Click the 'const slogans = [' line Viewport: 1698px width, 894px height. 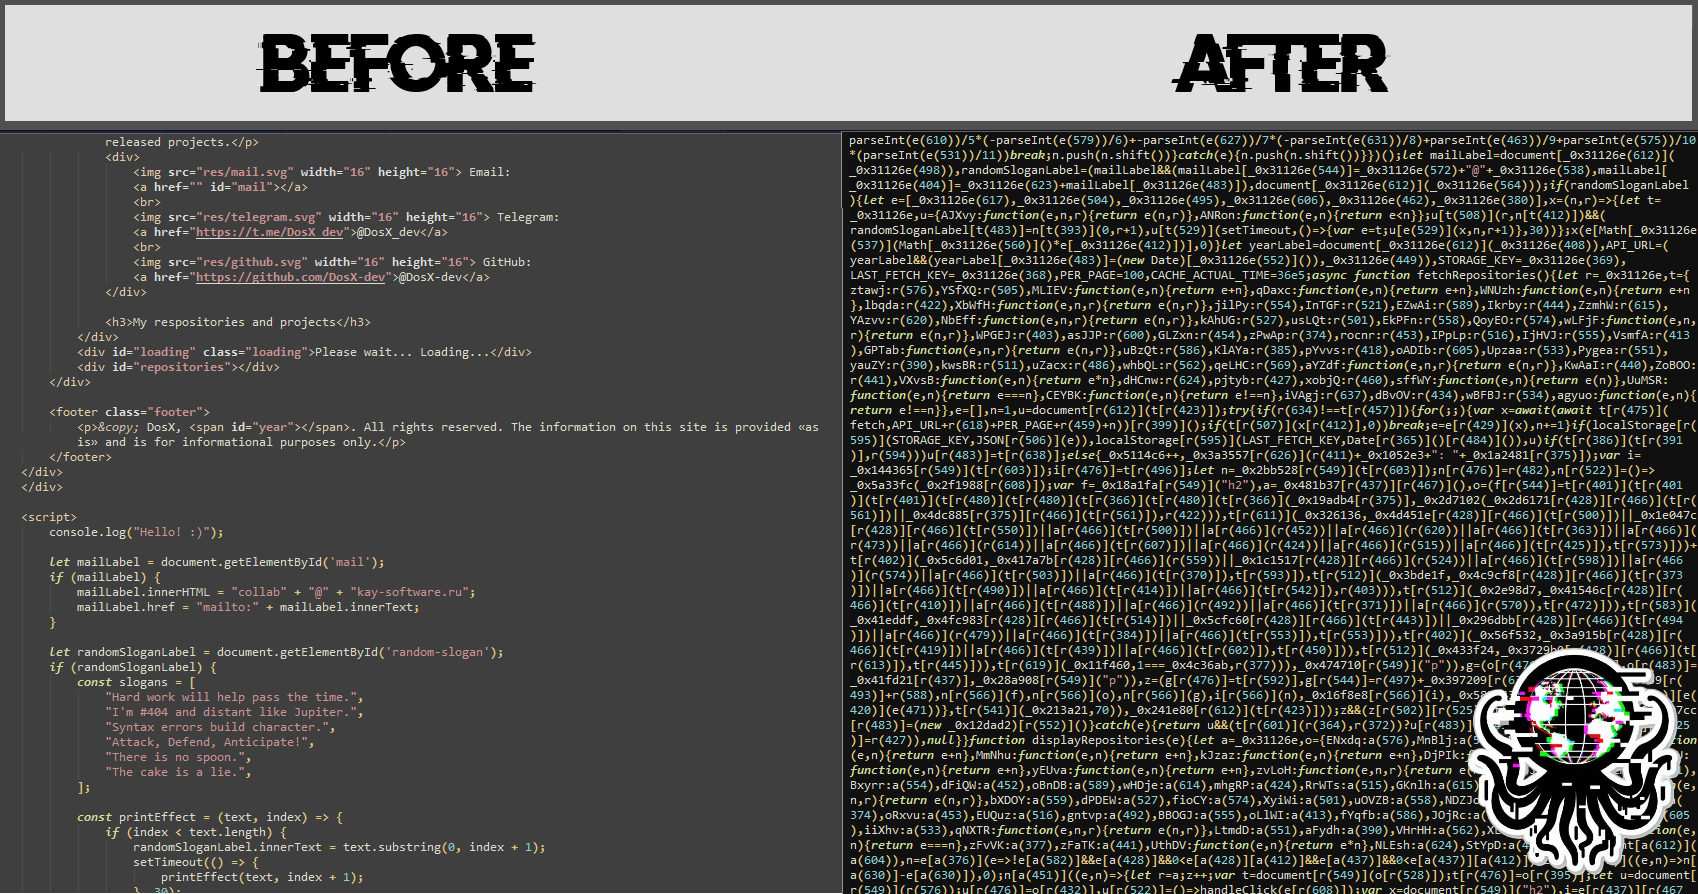137,682
